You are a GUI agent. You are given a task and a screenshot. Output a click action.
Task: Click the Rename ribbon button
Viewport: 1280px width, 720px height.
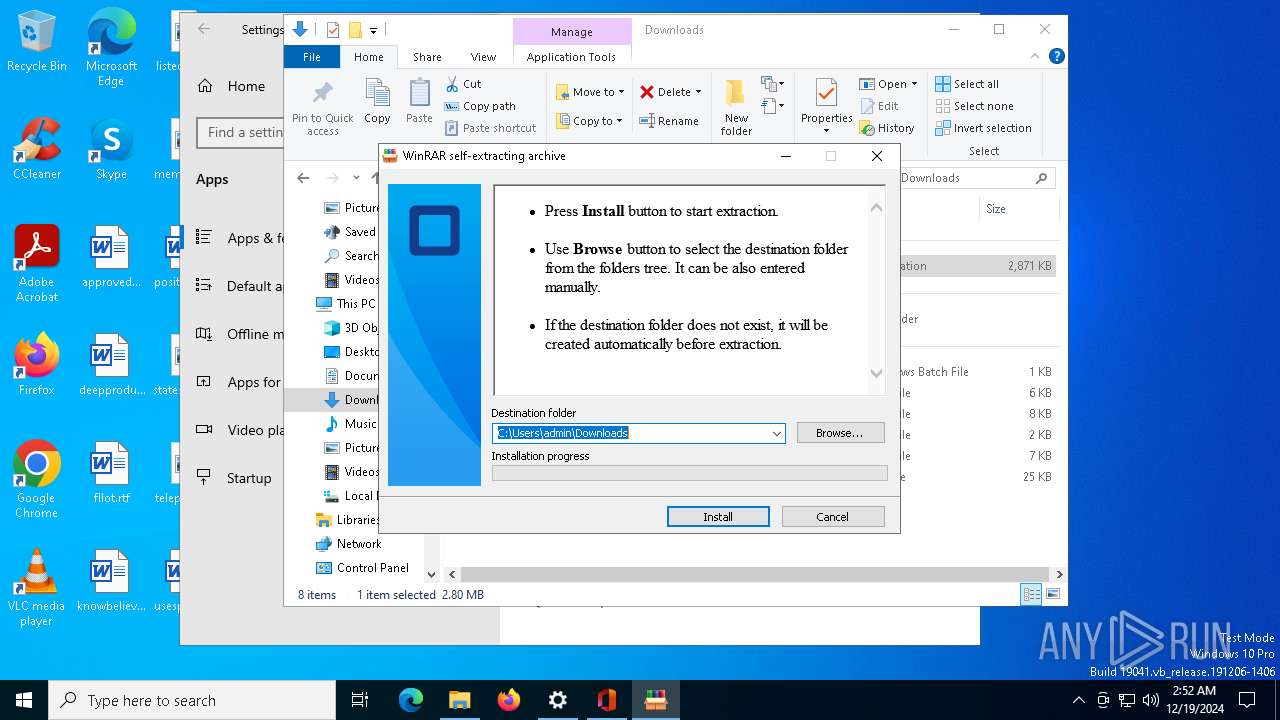coord(669,121)
